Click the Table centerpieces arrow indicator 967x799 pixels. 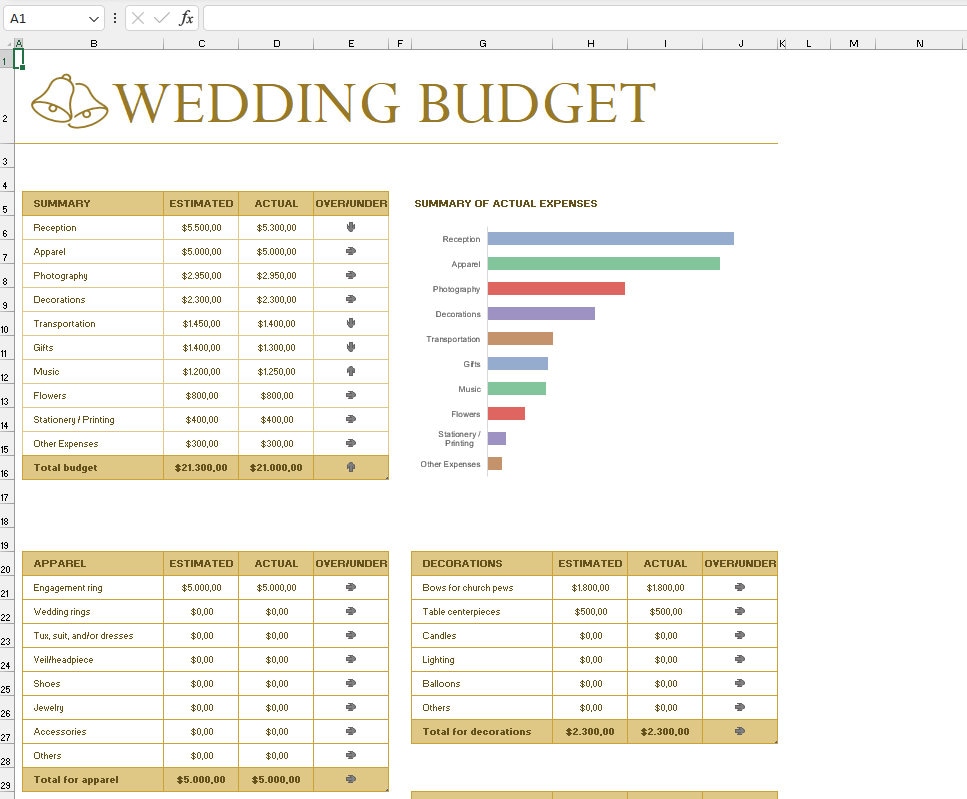tap(740, 611)
